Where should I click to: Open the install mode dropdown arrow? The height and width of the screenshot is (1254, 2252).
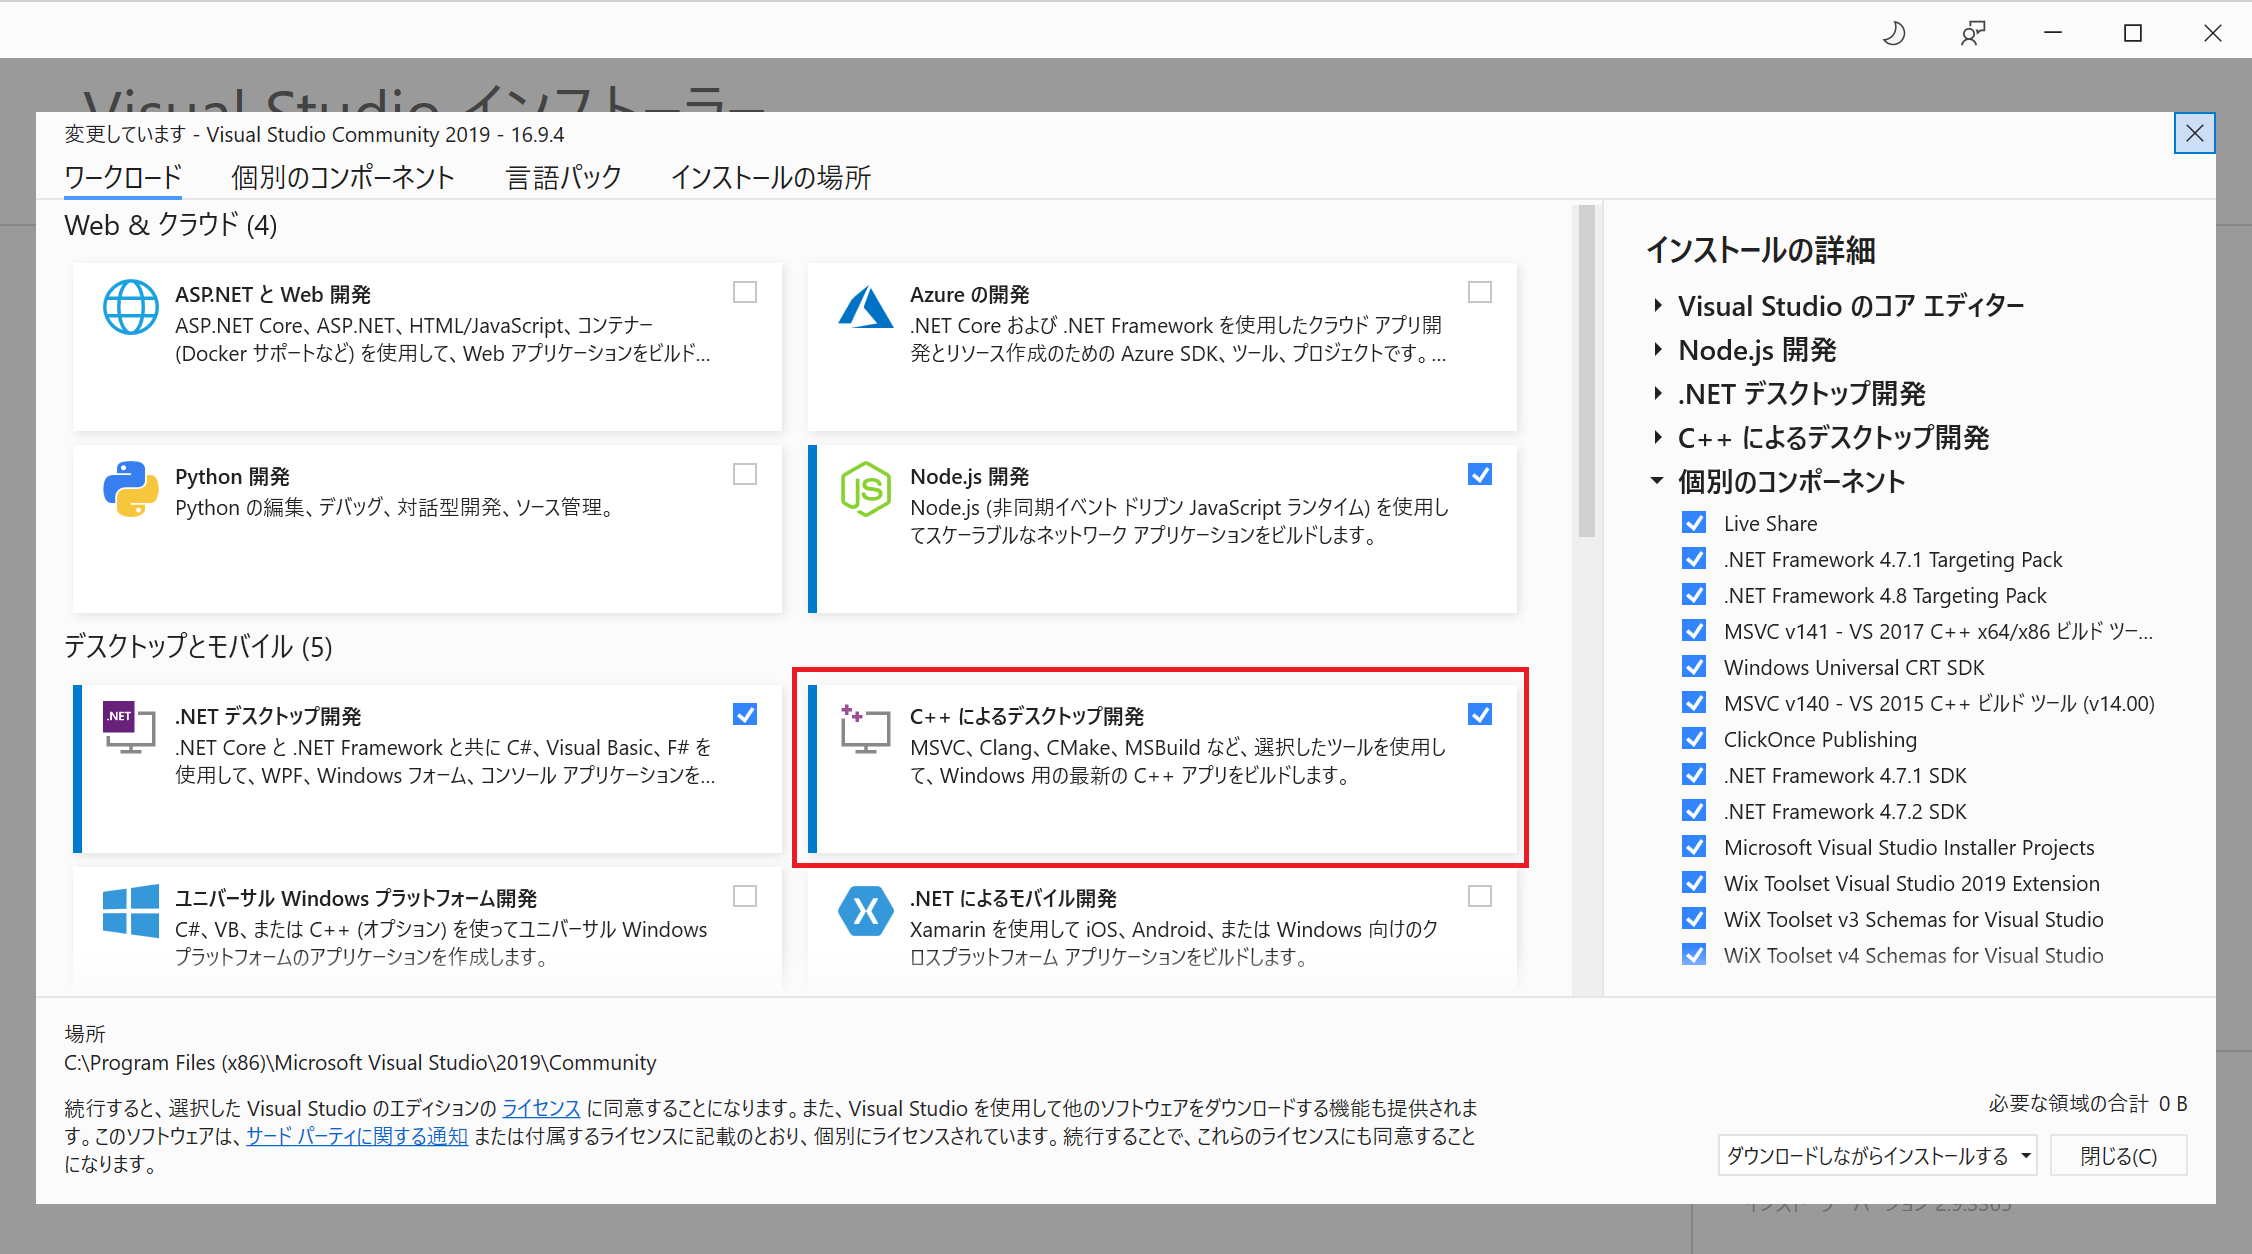click(2026, 1156)
